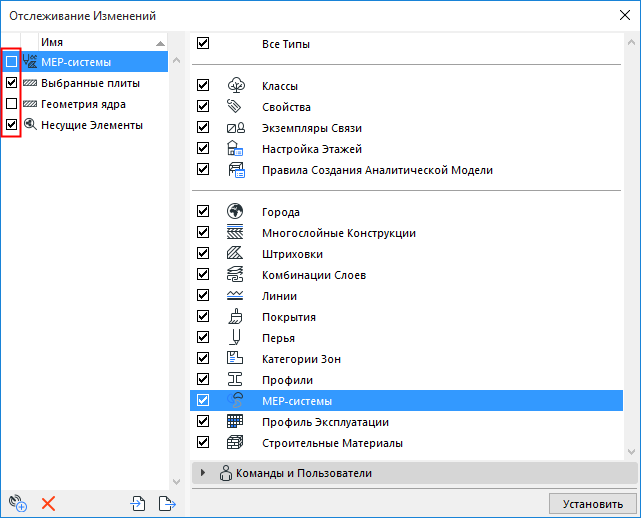Image resolution: width=641 pixels, height=518 pixels.
Task: Click the Экземпляры Связи icon
Action: [236, 128]
